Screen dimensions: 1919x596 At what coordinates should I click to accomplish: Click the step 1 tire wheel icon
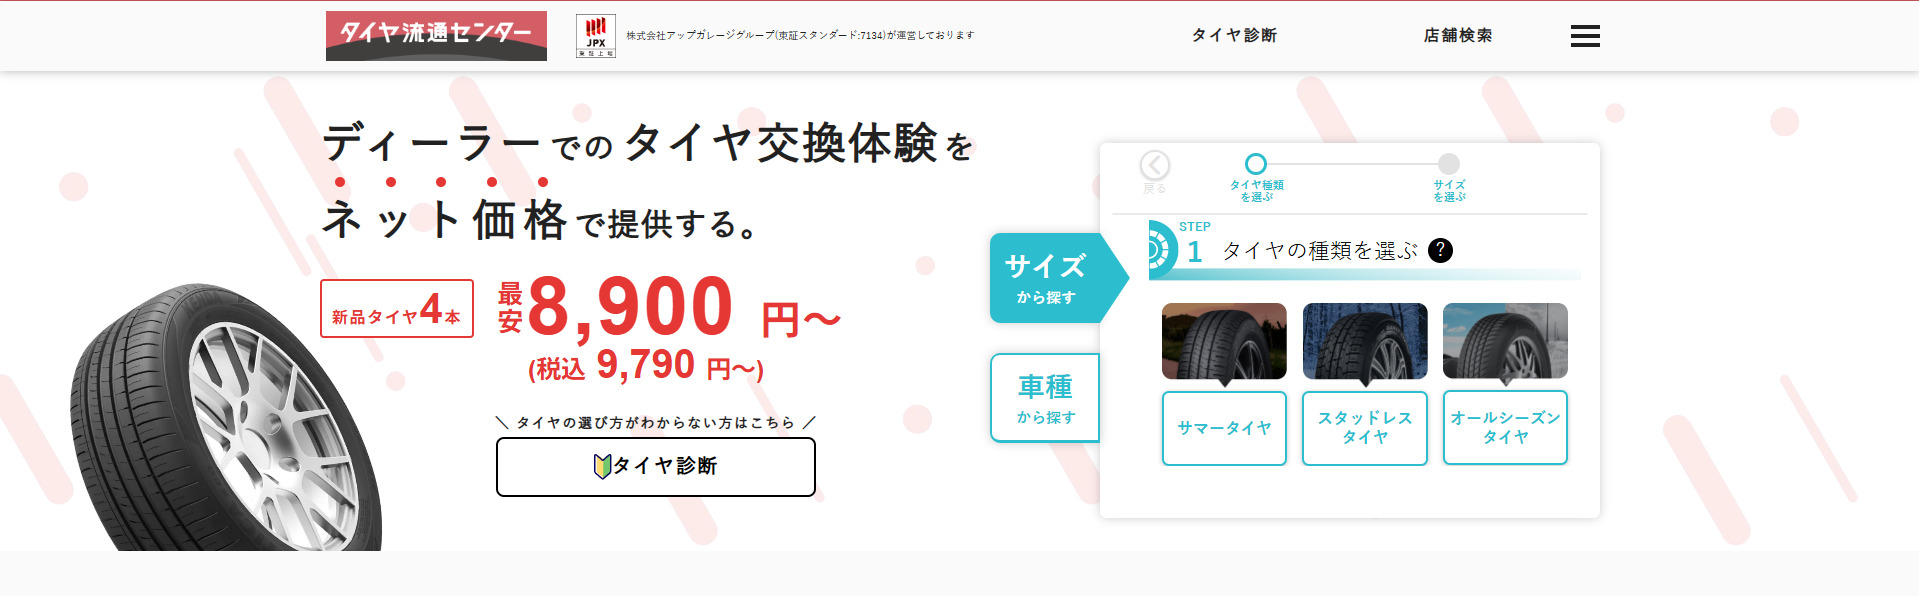point(1161,249)
